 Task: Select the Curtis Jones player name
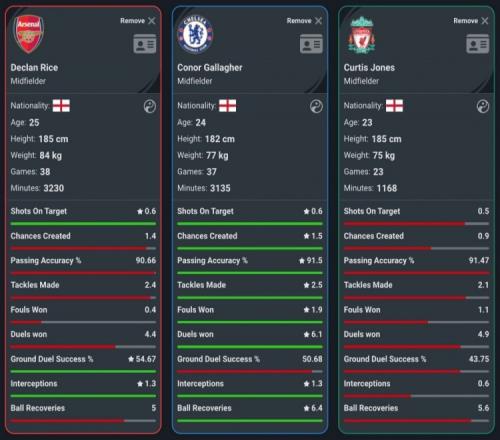point(369,68)
